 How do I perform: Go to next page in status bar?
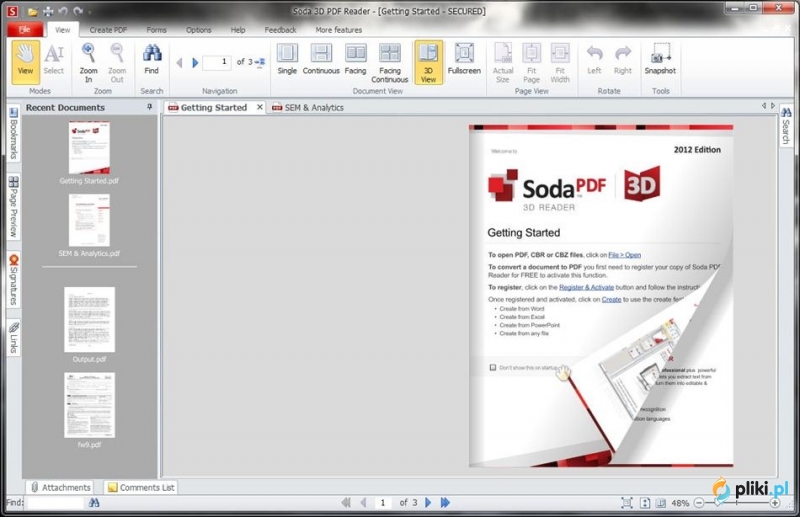pos(428,503)
